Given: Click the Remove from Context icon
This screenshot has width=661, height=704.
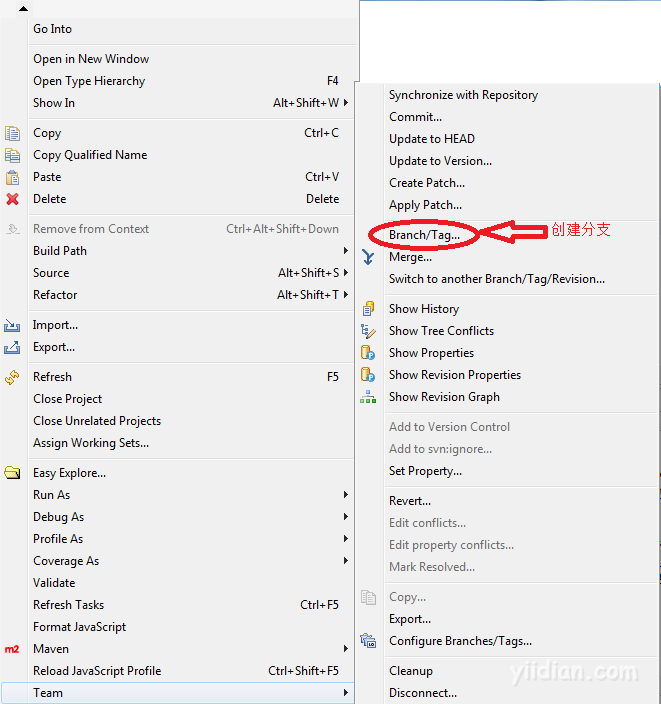Looking at the screenshot, I should [13, 229].
